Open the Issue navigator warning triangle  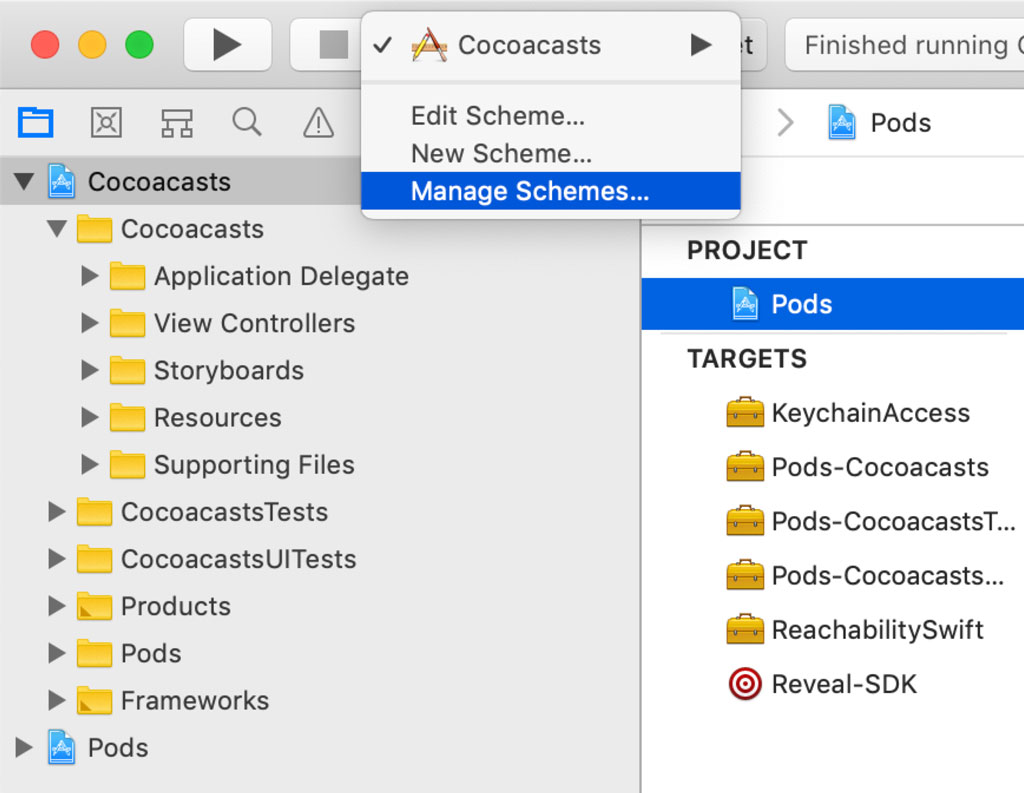click(x=317, y=122)
